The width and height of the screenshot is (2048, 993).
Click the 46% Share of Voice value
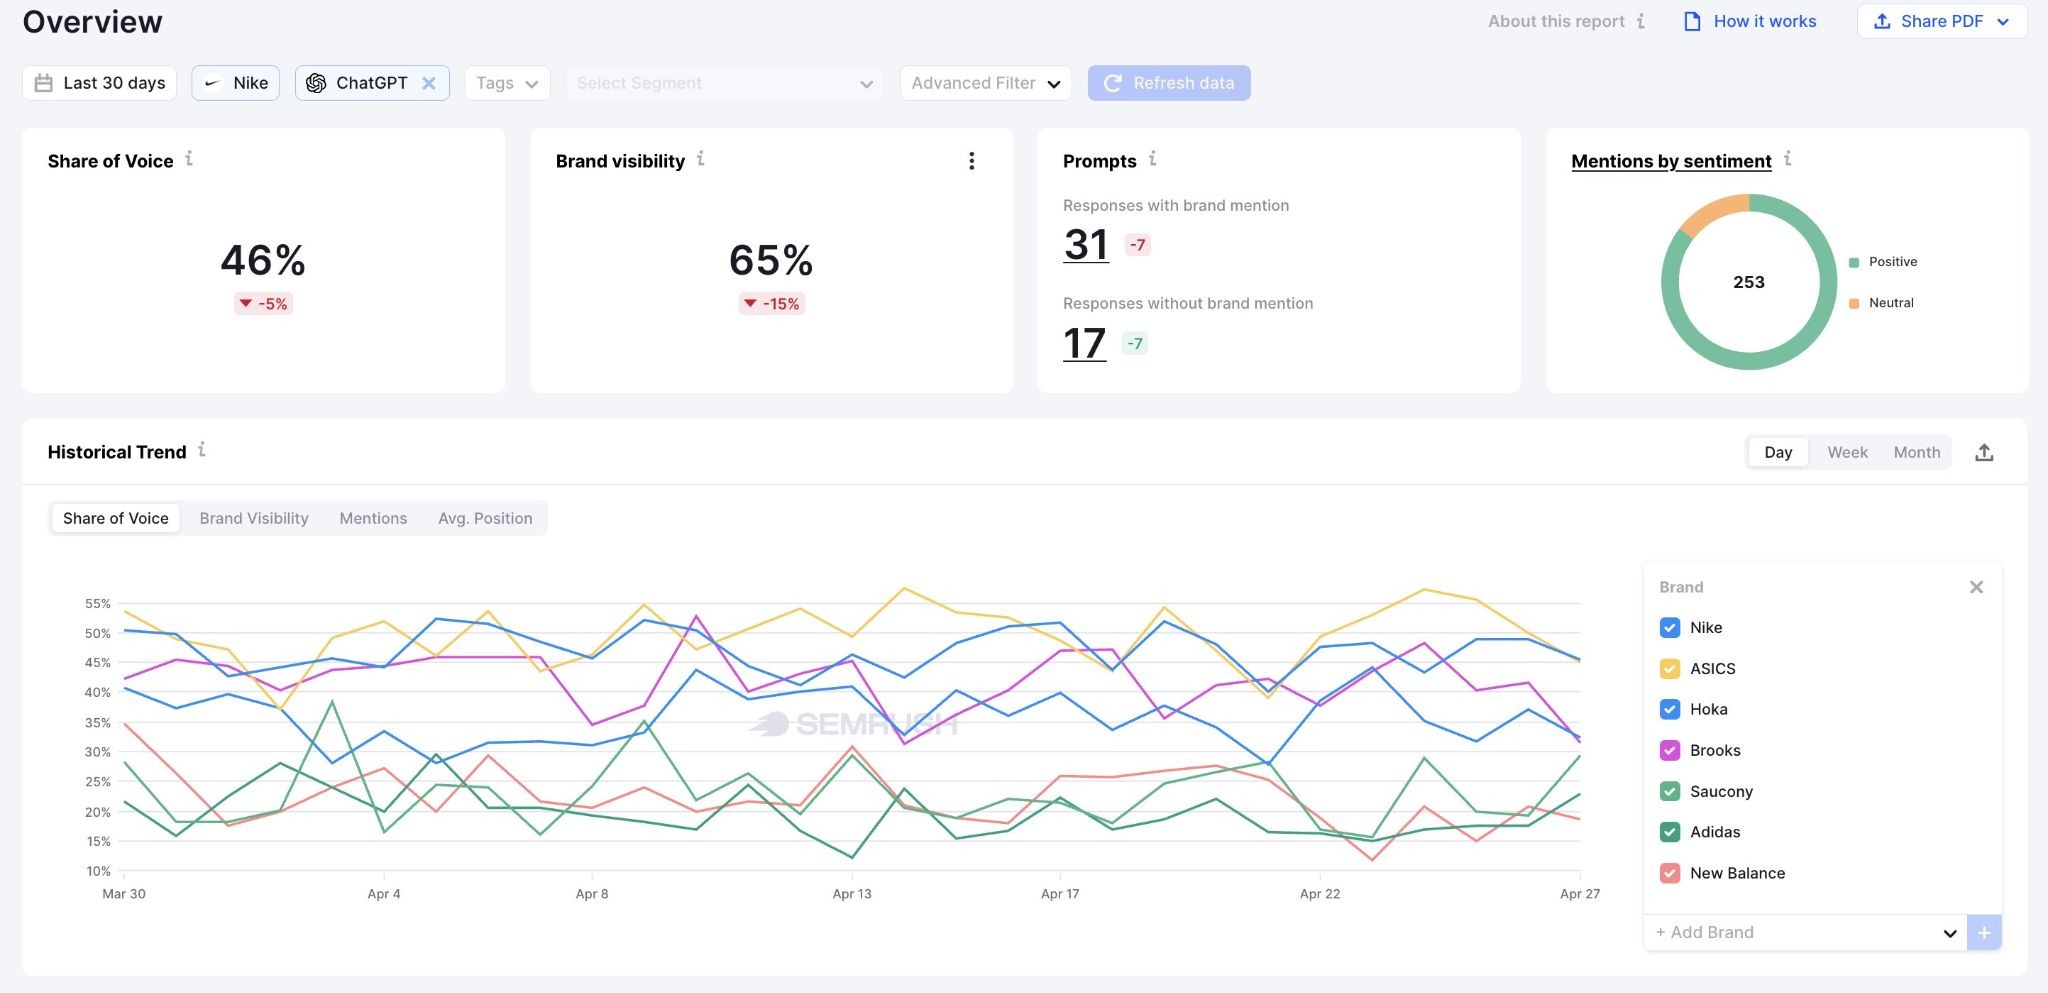coord(263,261)
